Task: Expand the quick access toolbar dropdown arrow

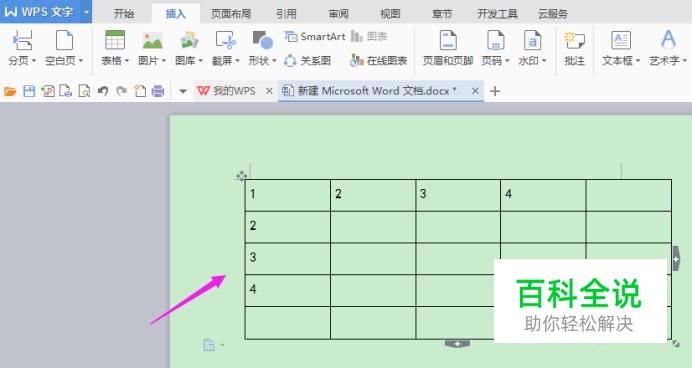Action: [183, 91]
